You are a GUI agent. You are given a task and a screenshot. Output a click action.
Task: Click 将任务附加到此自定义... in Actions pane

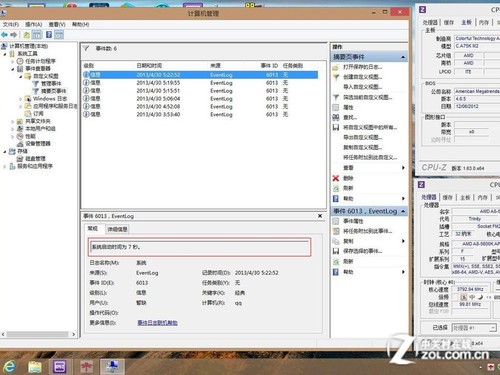coord(370,157)
